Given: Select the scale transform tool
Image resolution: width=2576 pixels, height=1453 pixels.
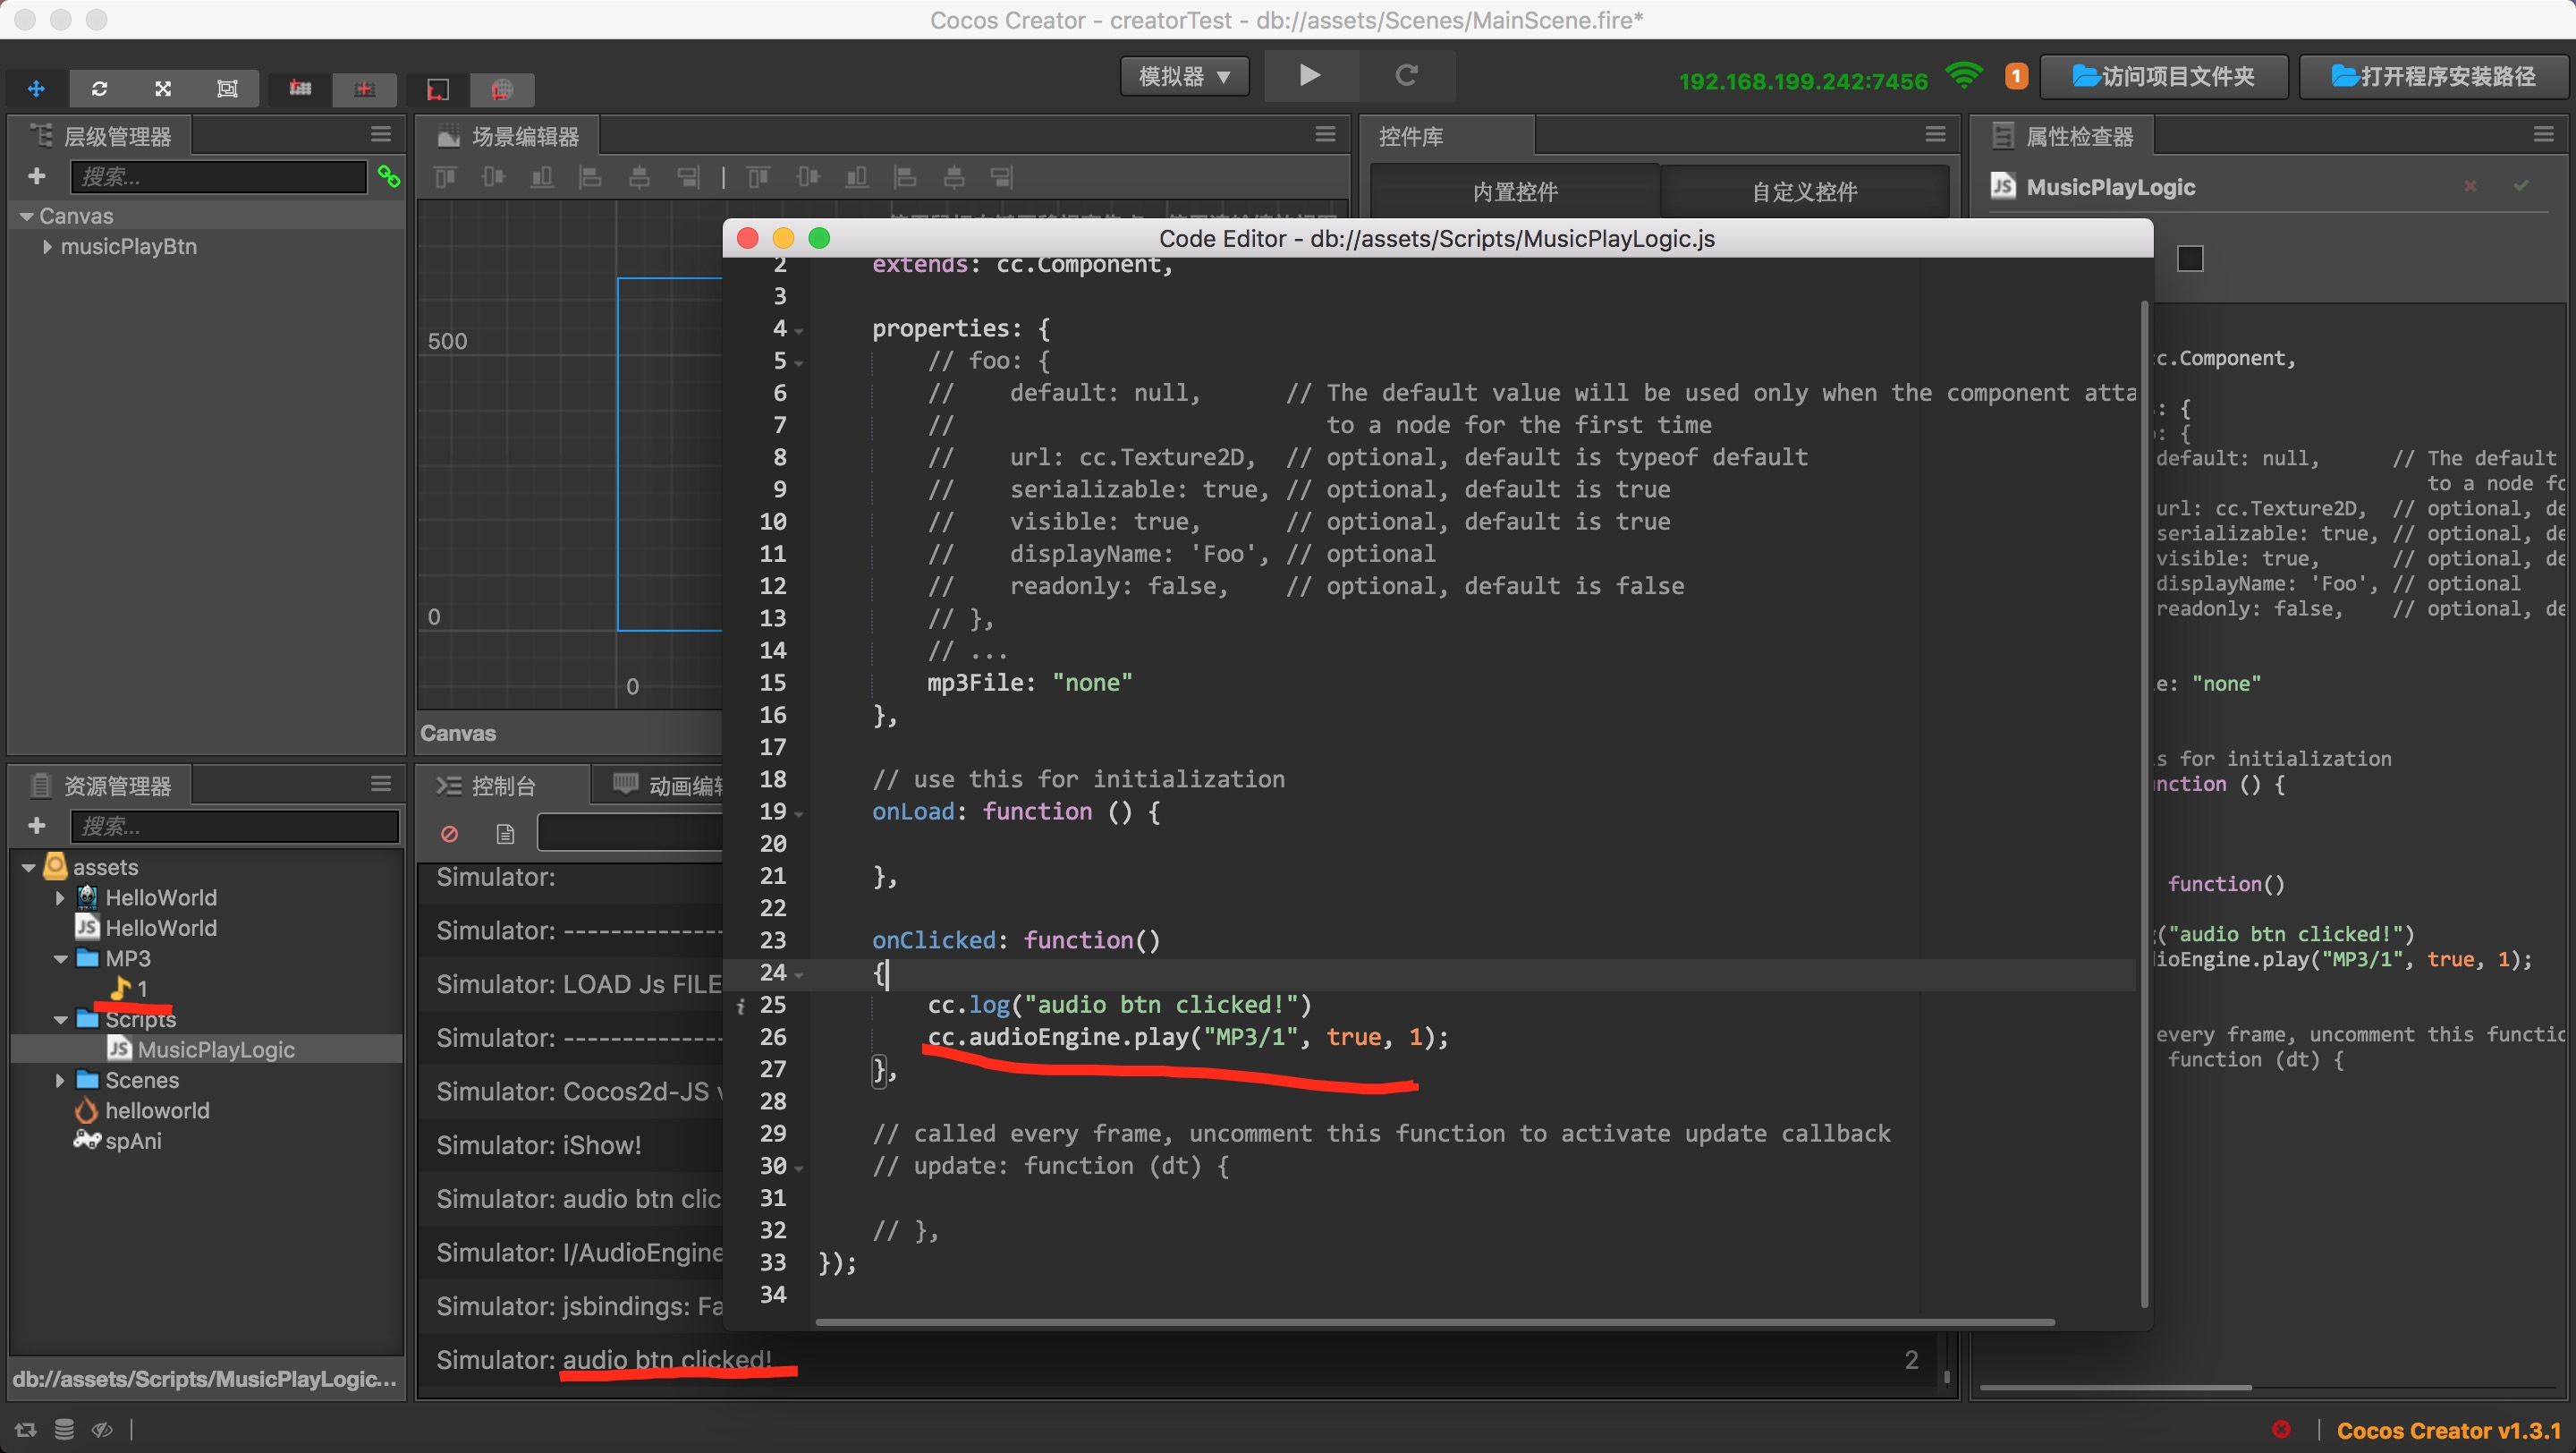Looking at the screenshot, I should click(163, 89).
